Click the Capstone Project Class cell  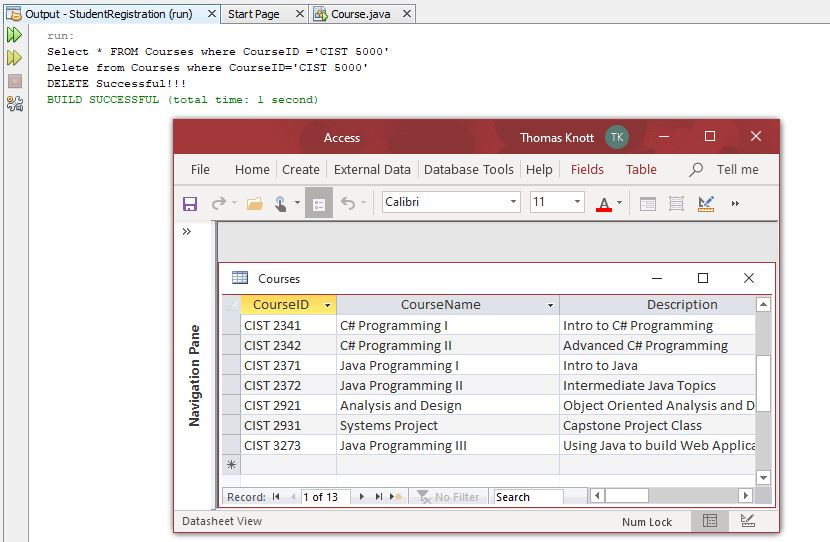[658, 425]
